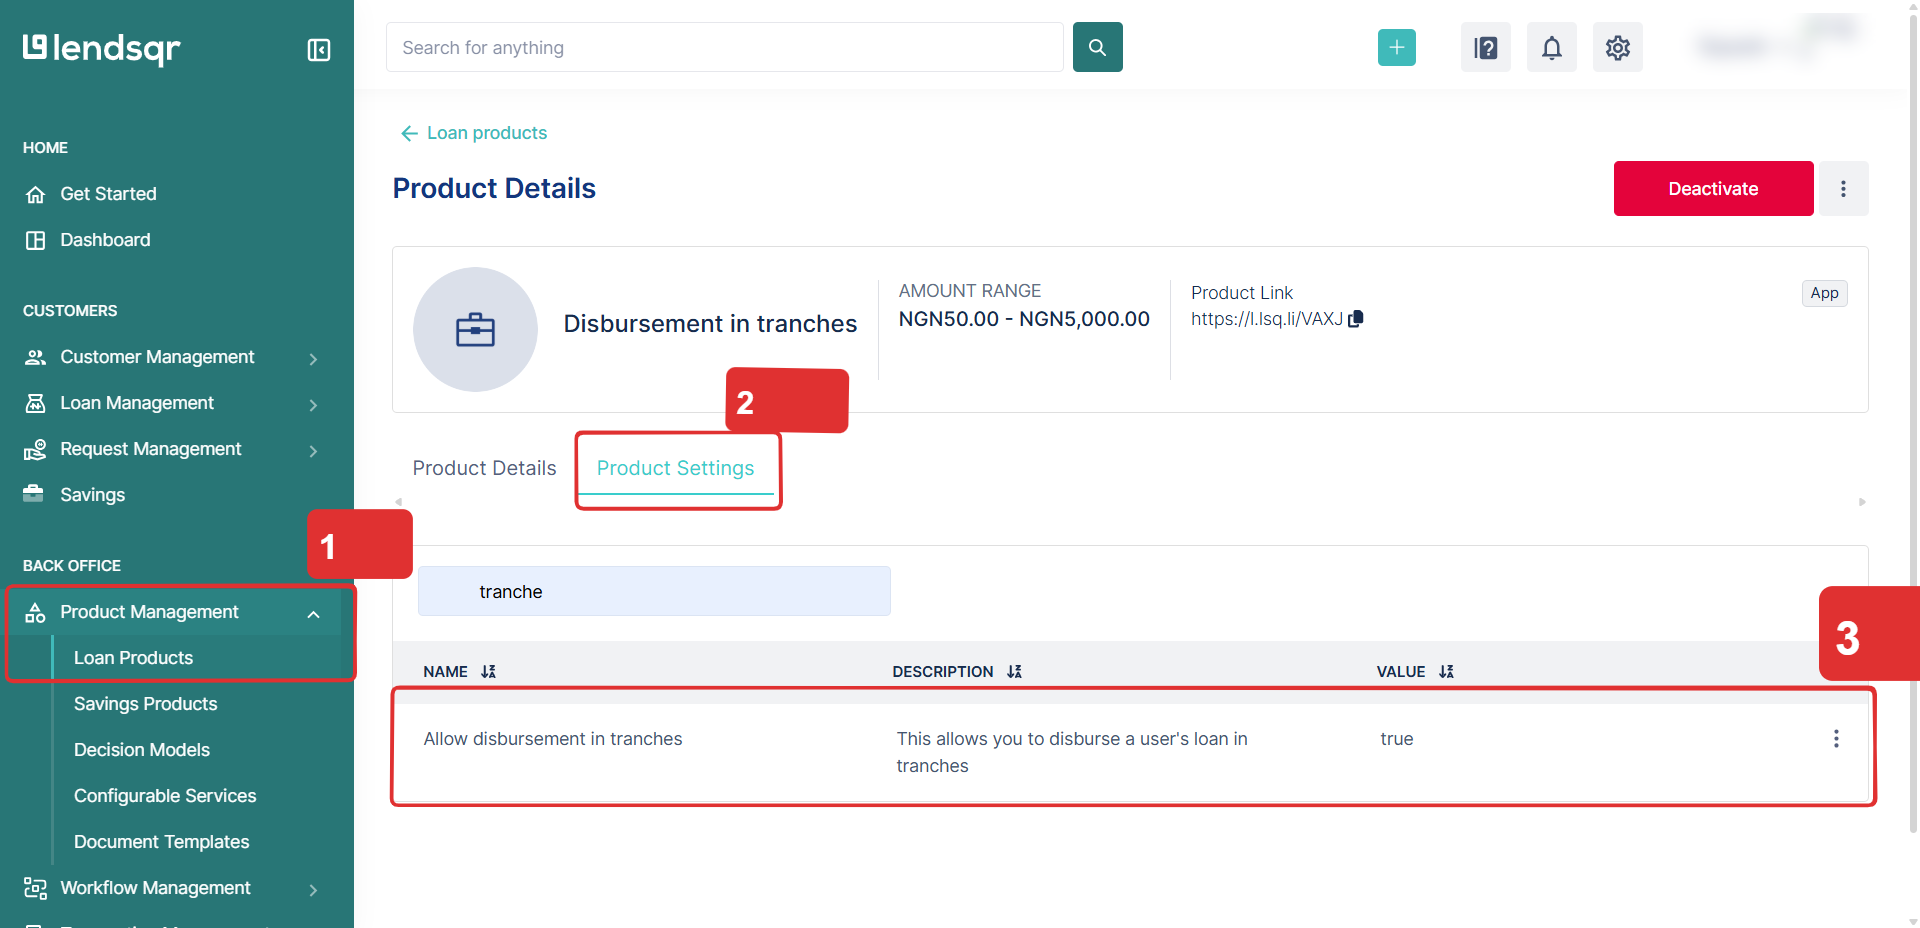Collapse the sidebar using the panel icon
Image resolution: width=1920 pixels, height=928 pixels.
coord(318,50)
